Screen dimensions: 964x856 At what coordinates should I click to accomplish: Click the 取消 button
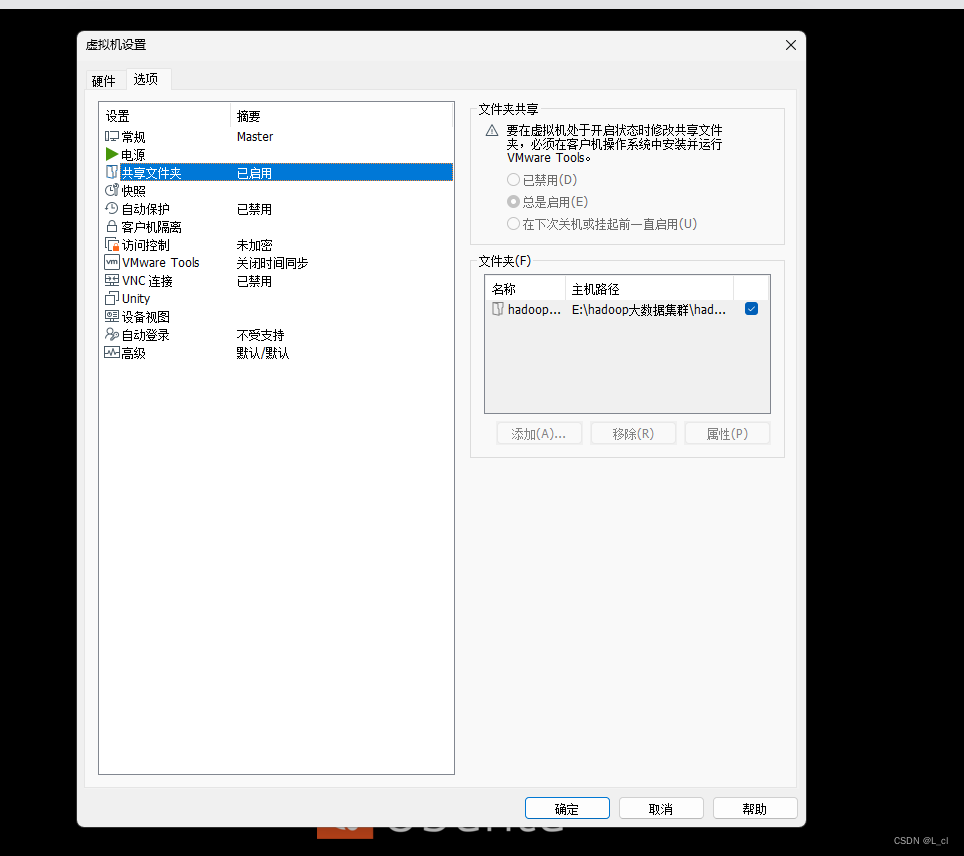point(661,809)
